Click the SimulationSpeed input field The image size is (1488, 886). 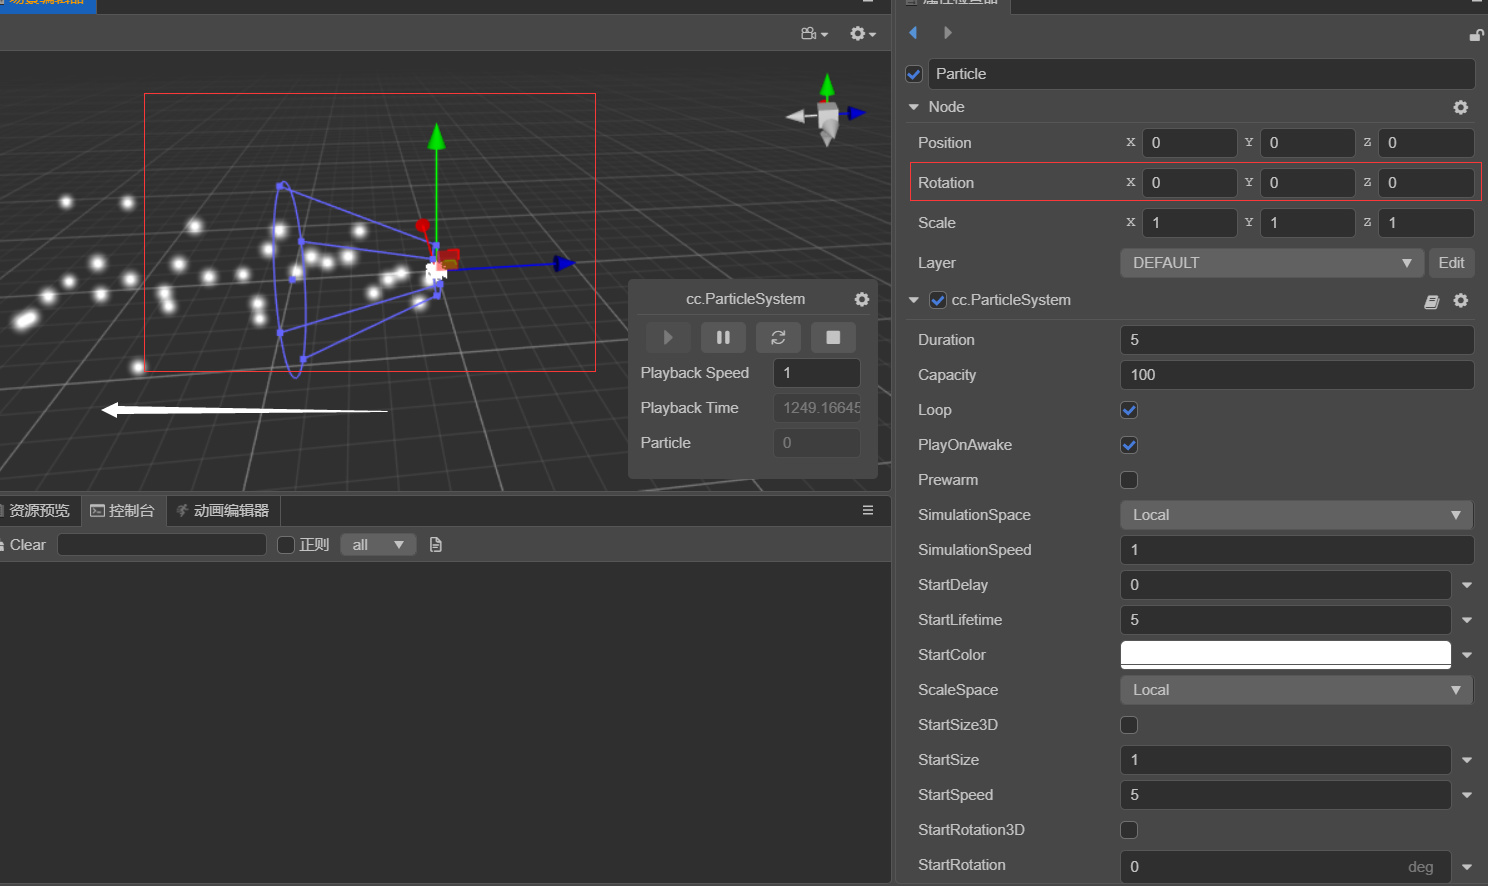tap(1297, 550)
